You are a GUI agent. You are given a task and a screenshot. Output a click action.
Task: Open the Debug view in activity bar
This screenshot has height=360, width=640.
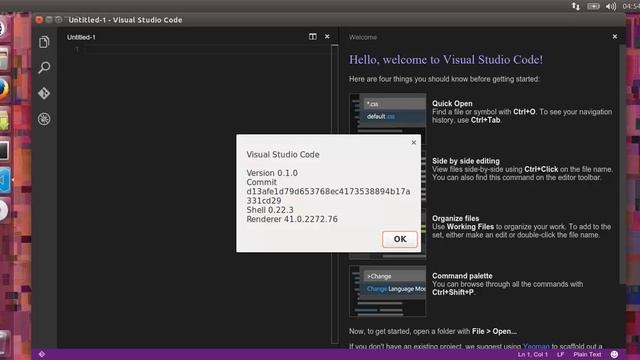pyautogui.click(x=44, y=119)
